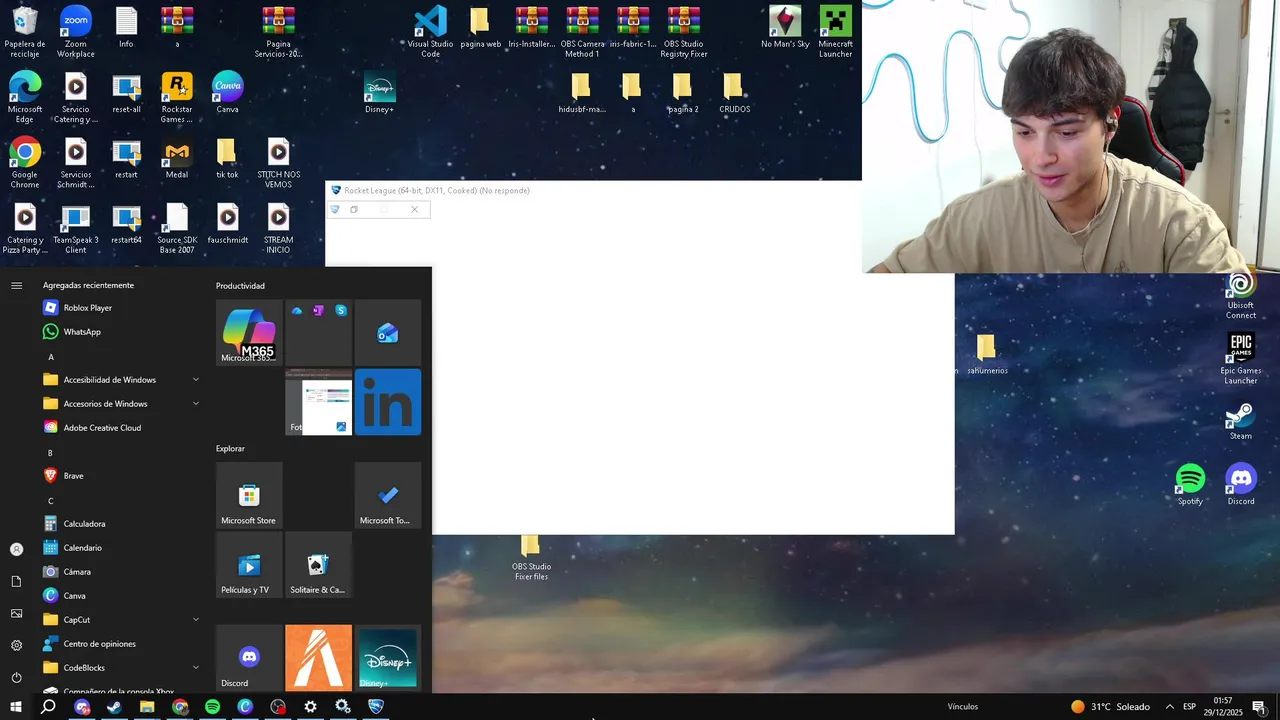This screenshot has height=720, width=1280.
Task: Open the Disney+ tile in Start menu
Action: (x=388, y=658)
